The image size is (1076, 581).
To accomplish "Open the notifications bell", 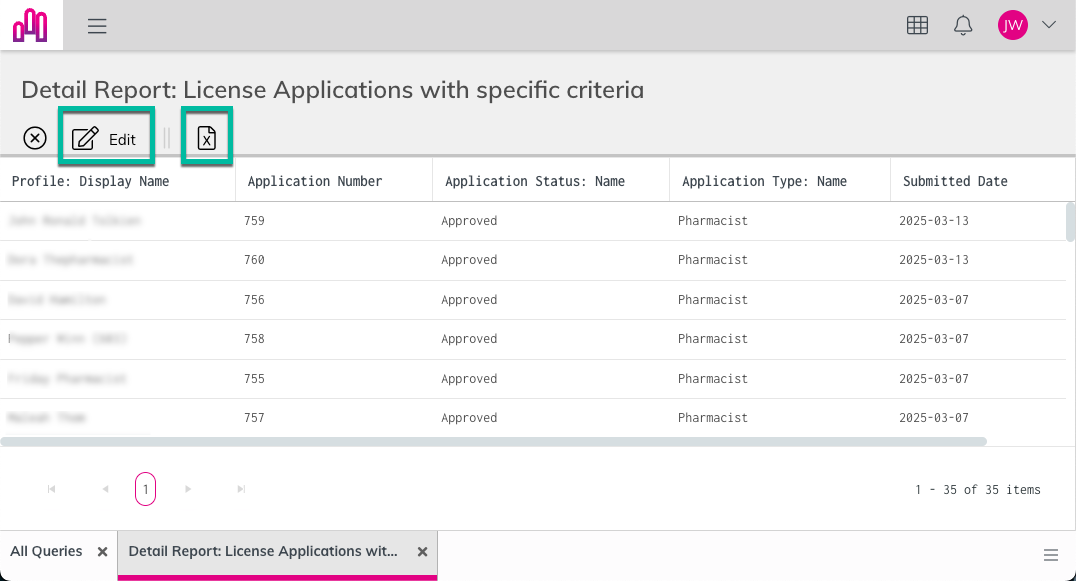I will click(963, 25).
